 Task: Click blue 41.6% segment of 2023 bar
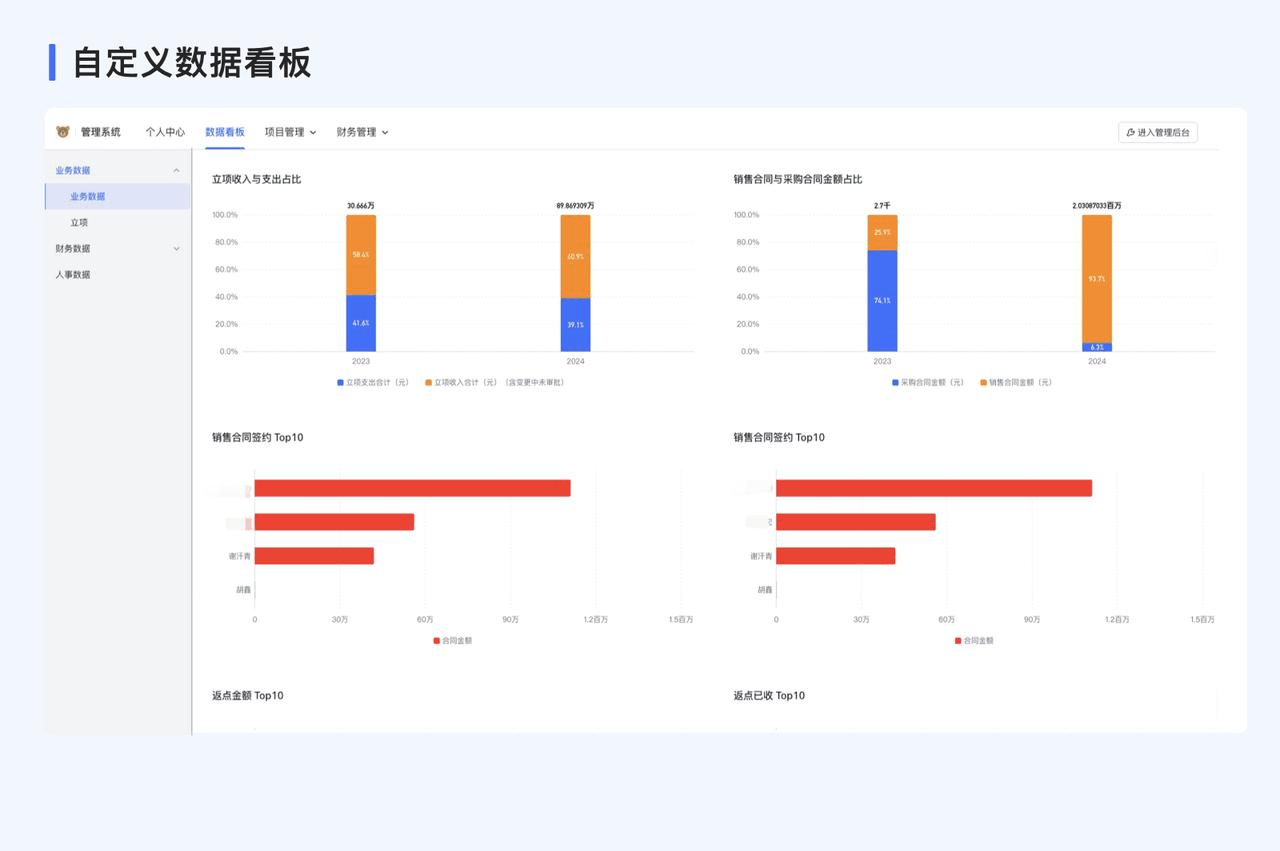pyautogui.click(x=361, y=323)
